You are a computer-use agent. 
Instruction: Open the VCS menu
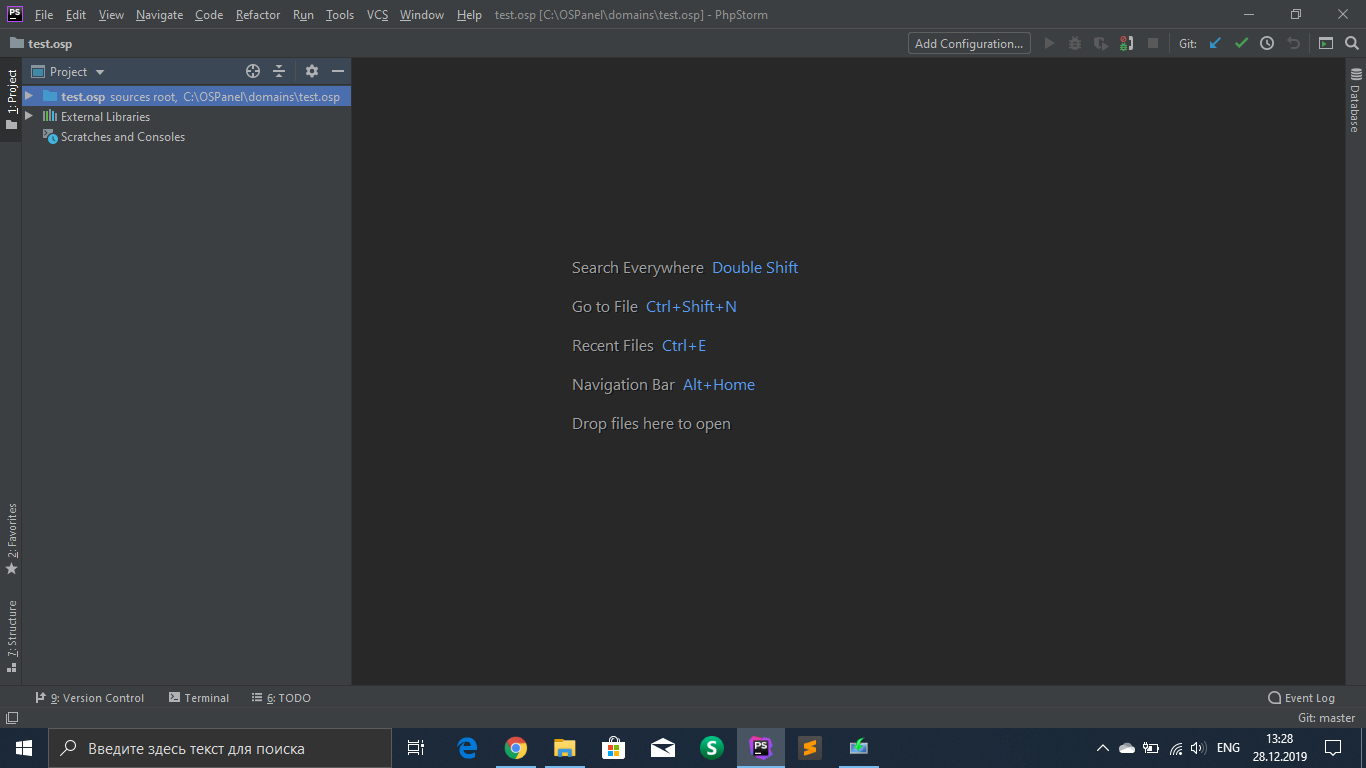point(377,15)
